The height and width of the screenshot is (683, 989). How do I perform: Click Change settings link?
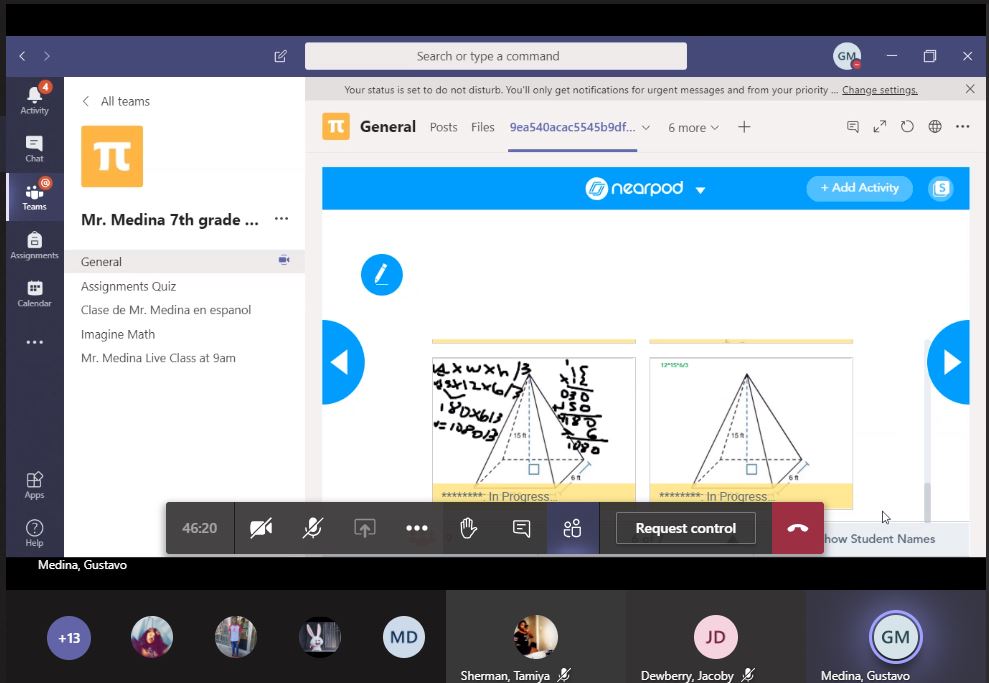click(879, 90)
